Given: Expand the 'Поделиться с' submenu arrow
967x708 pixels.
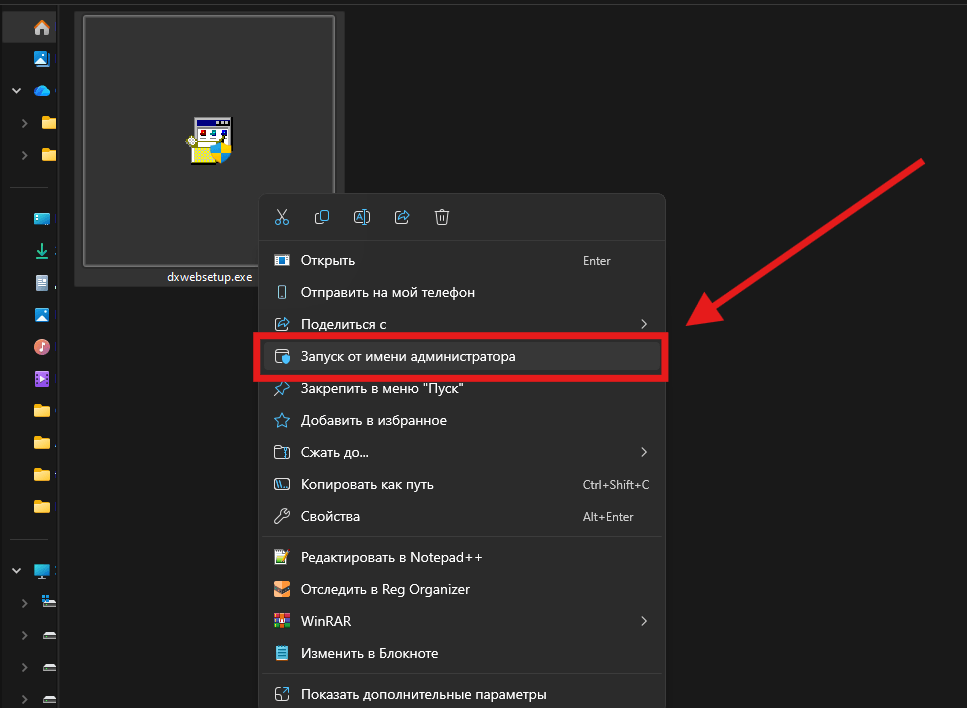Looking at the screenshot, I should tap(644, 324).
